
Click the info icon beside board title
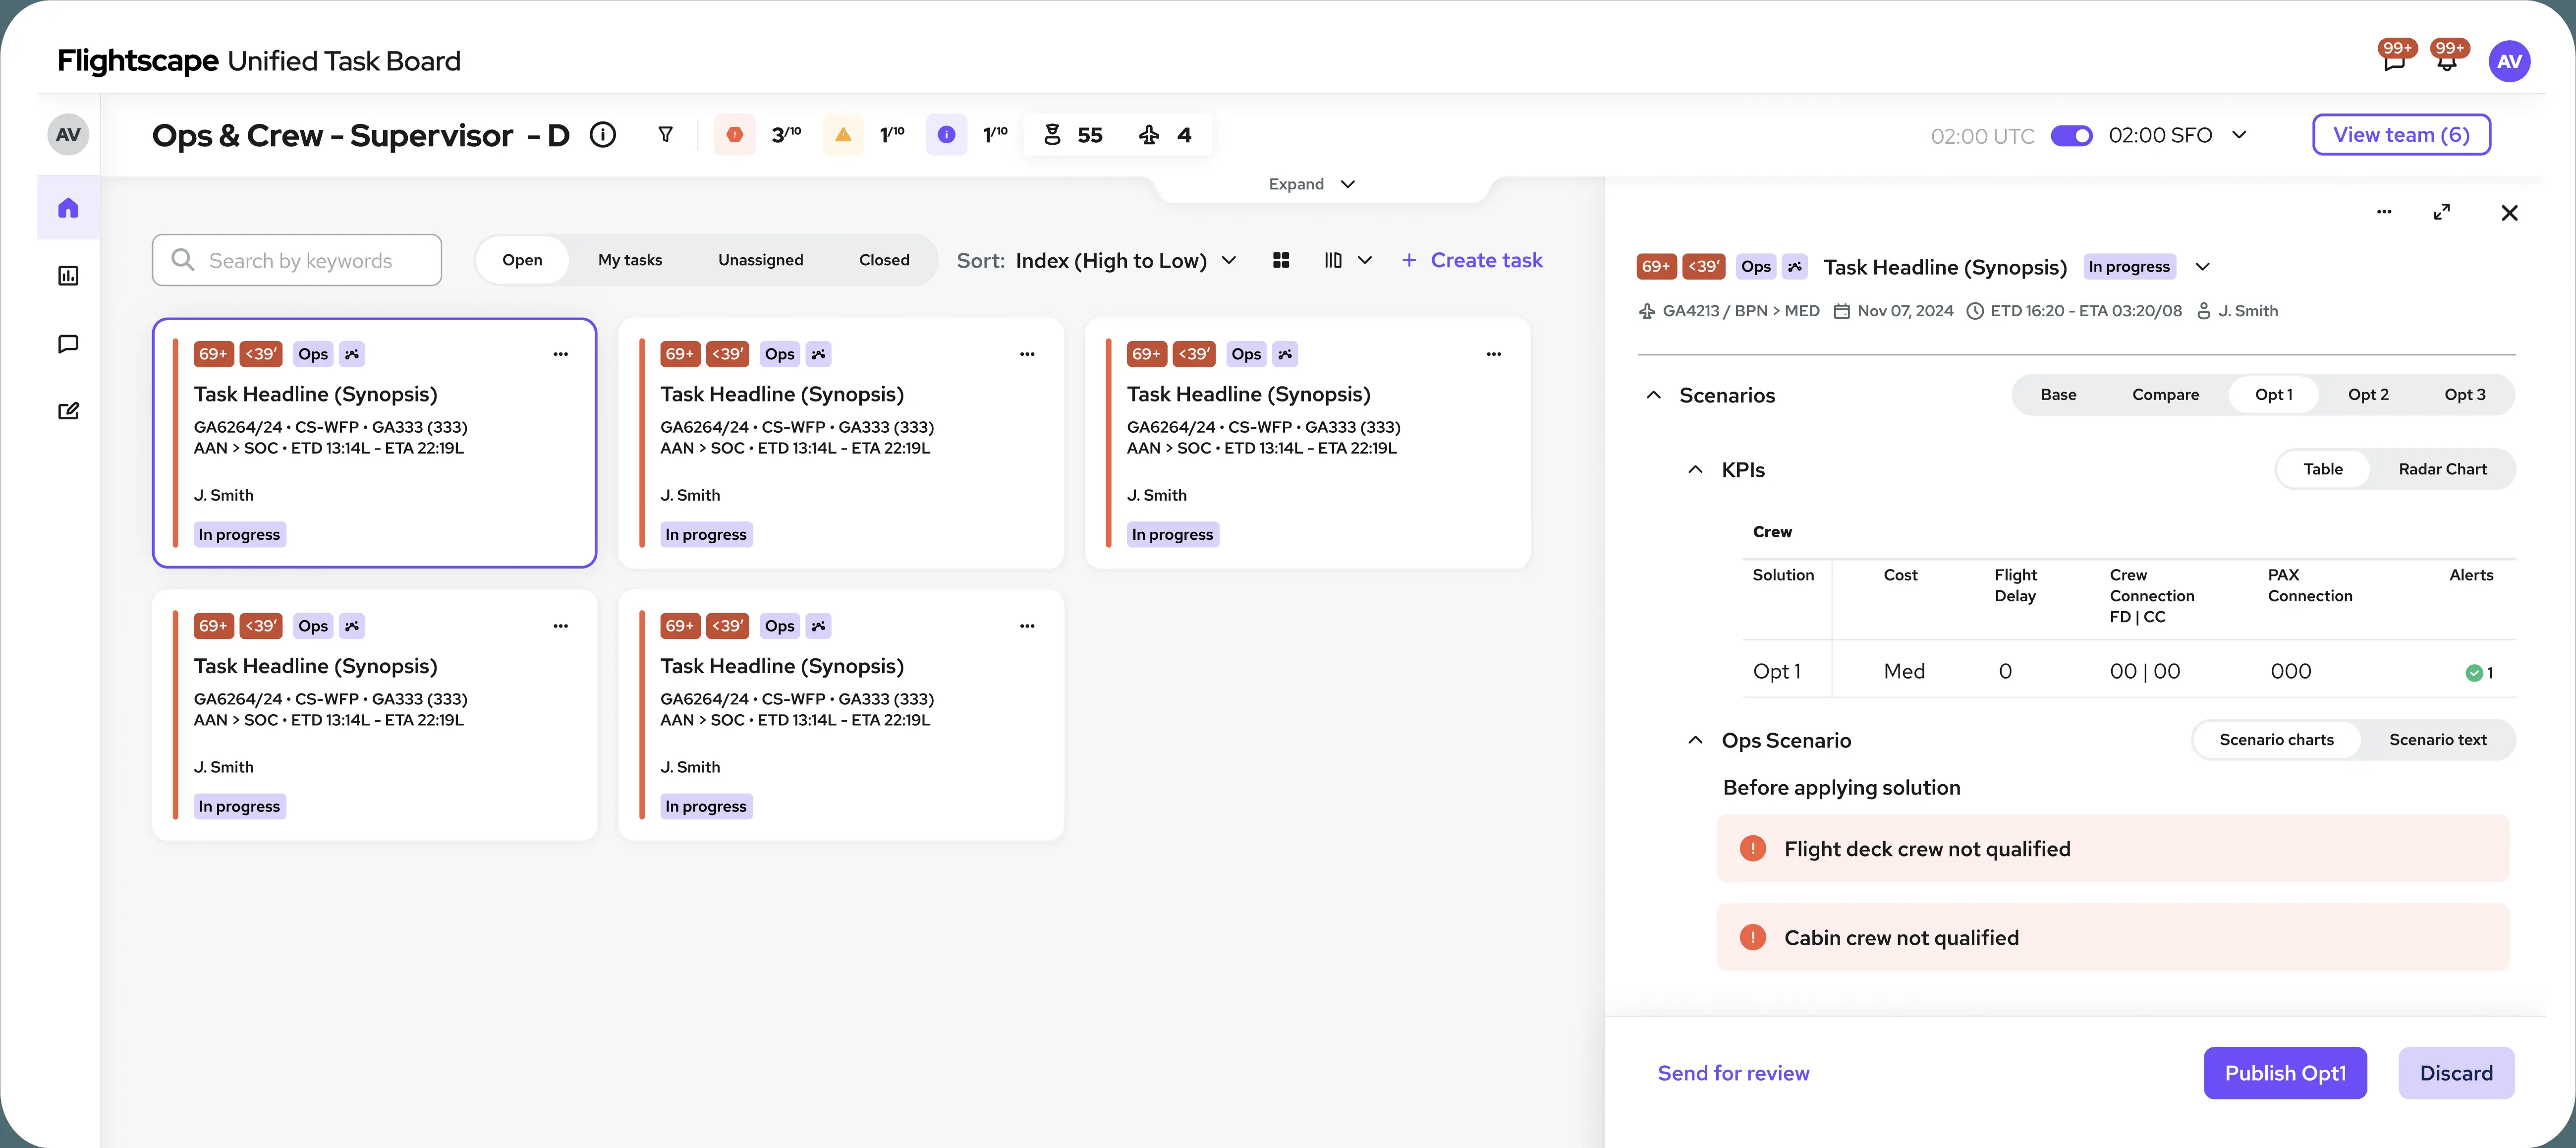click(602, 135)
